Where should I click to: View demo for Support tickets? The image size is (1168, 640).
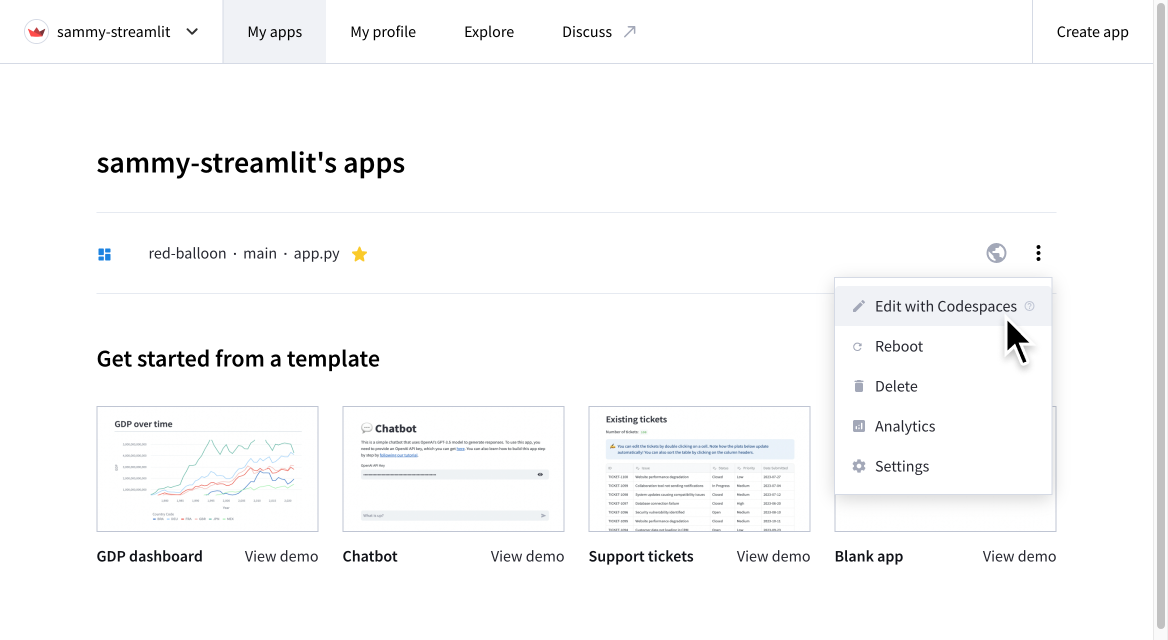773,555
